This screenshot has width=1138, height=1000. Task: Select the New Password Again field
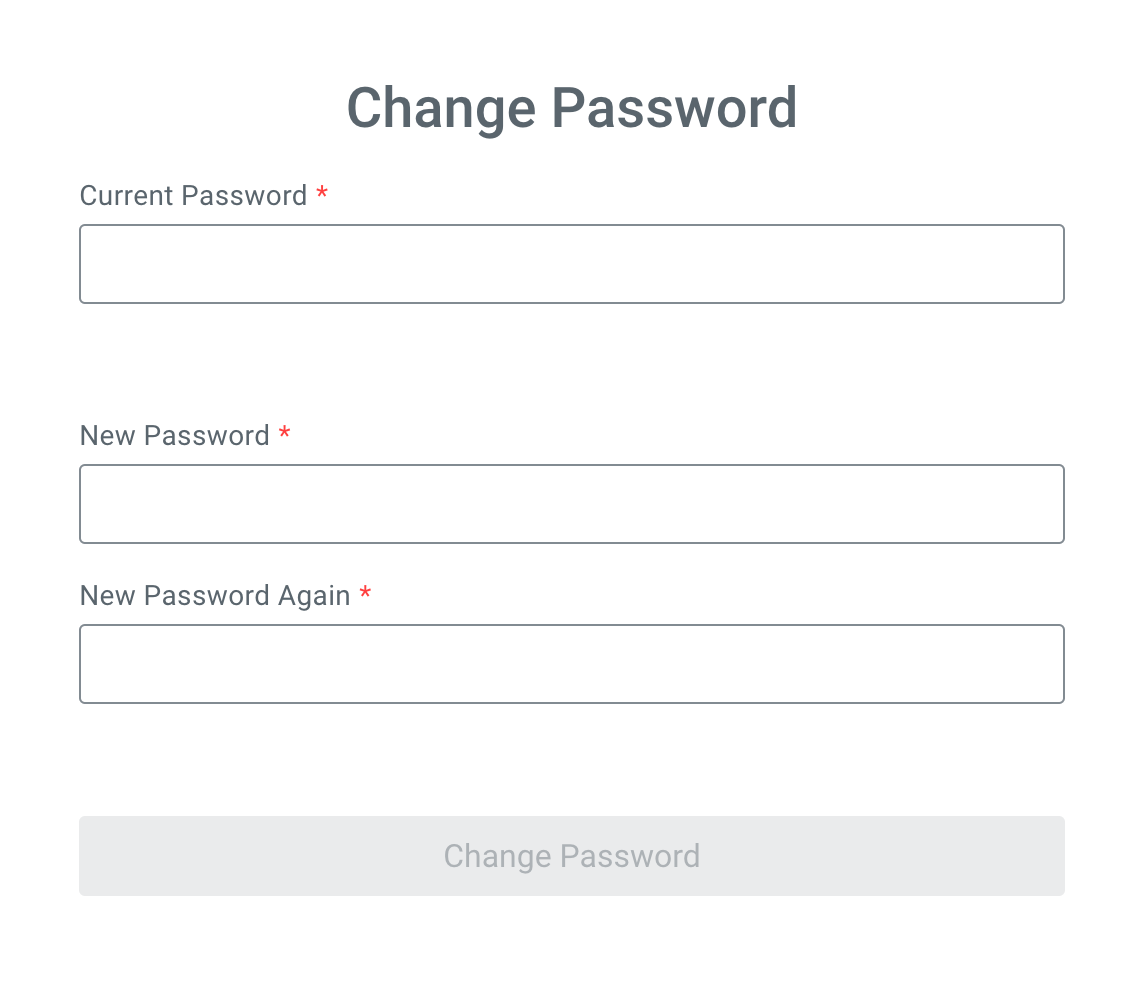[571, 664]
